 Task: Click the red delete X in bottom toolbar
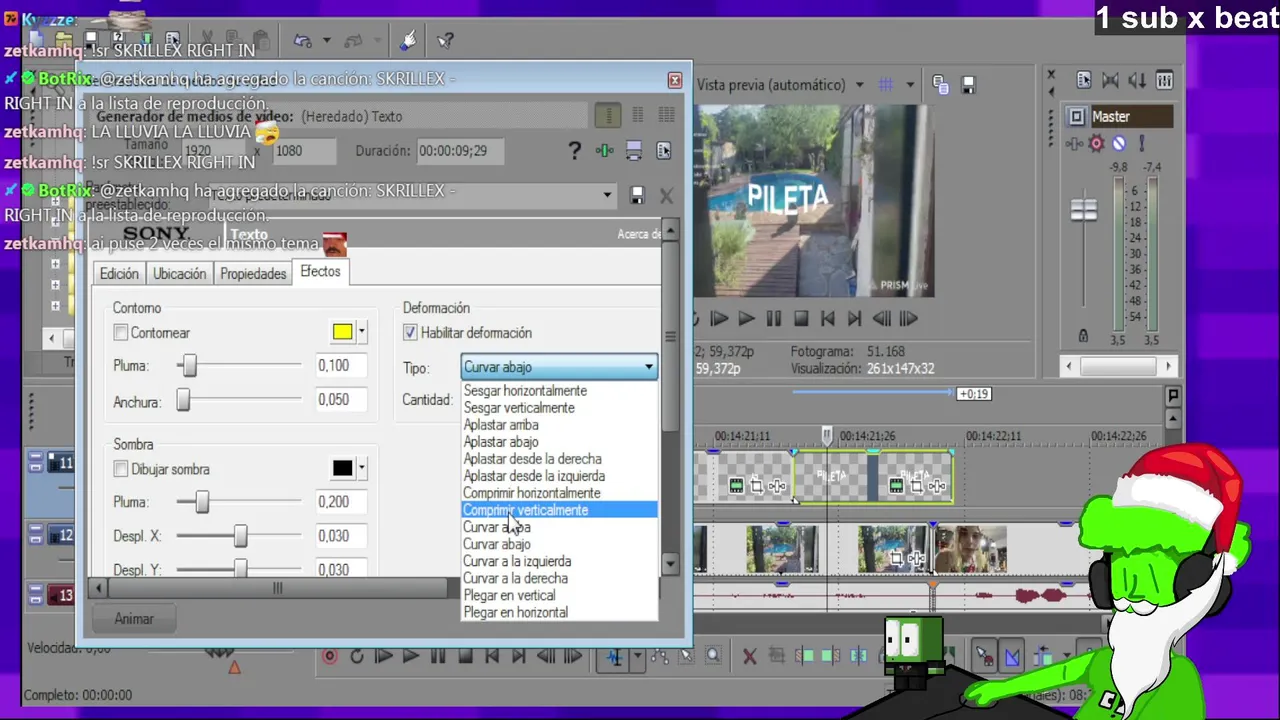[x=749, y=657]
